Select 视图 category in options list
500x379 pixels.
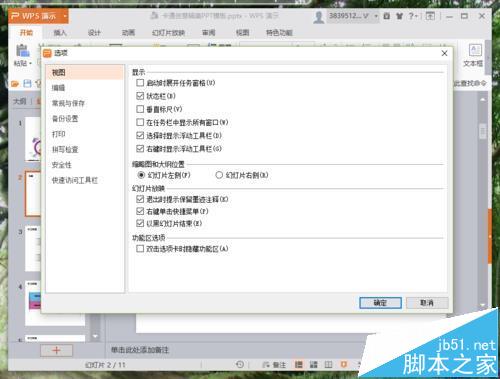coord(85,72)
